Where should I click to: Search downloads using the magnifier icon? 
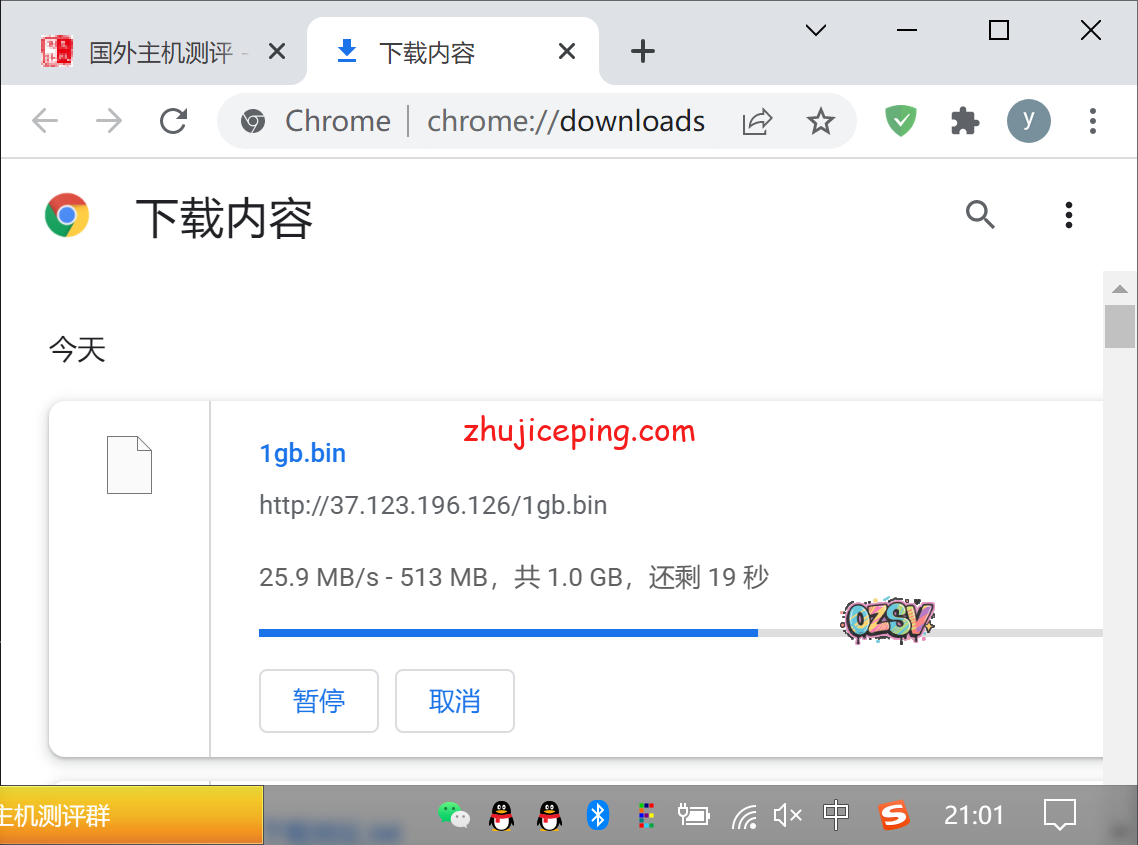pos(980,214)
